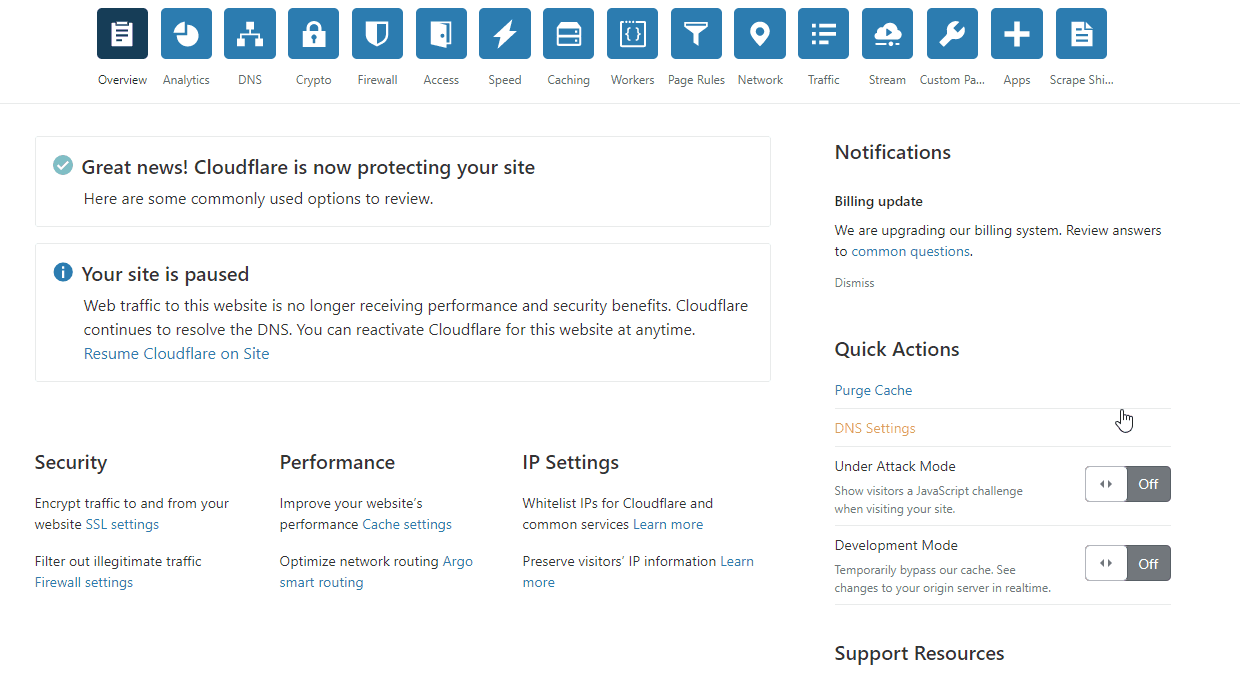Open the Caching drive icon

tap(569, 34)
